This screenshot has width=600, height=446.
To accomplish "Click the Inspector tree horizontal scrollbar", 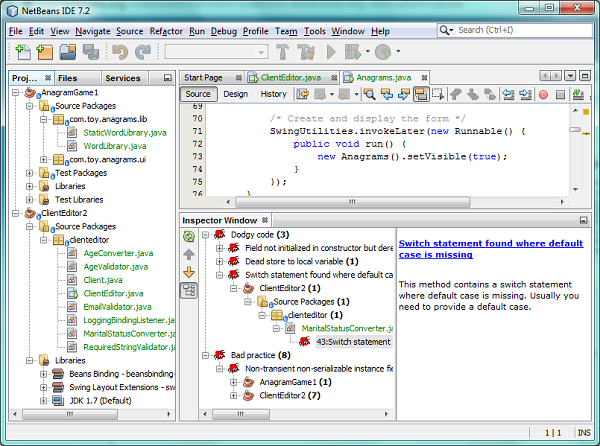I will (241, 414).
